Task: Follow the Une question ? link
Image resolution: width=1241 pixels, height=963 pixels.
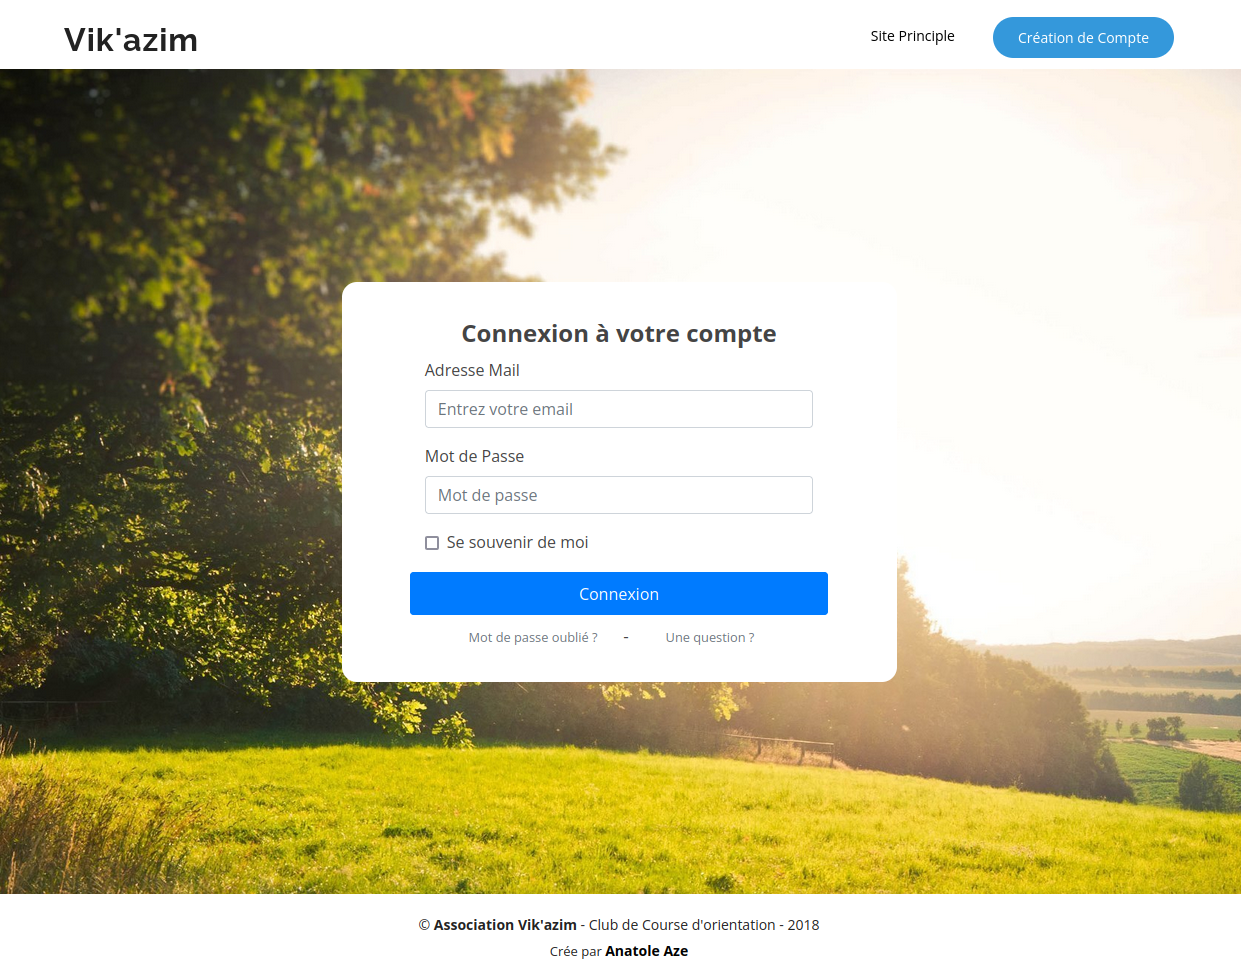Action: pos(710,637)
